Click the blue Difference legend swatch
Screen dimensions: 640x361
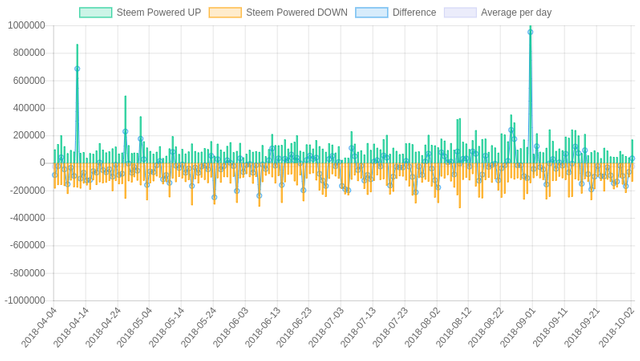(x=371, y=13)
